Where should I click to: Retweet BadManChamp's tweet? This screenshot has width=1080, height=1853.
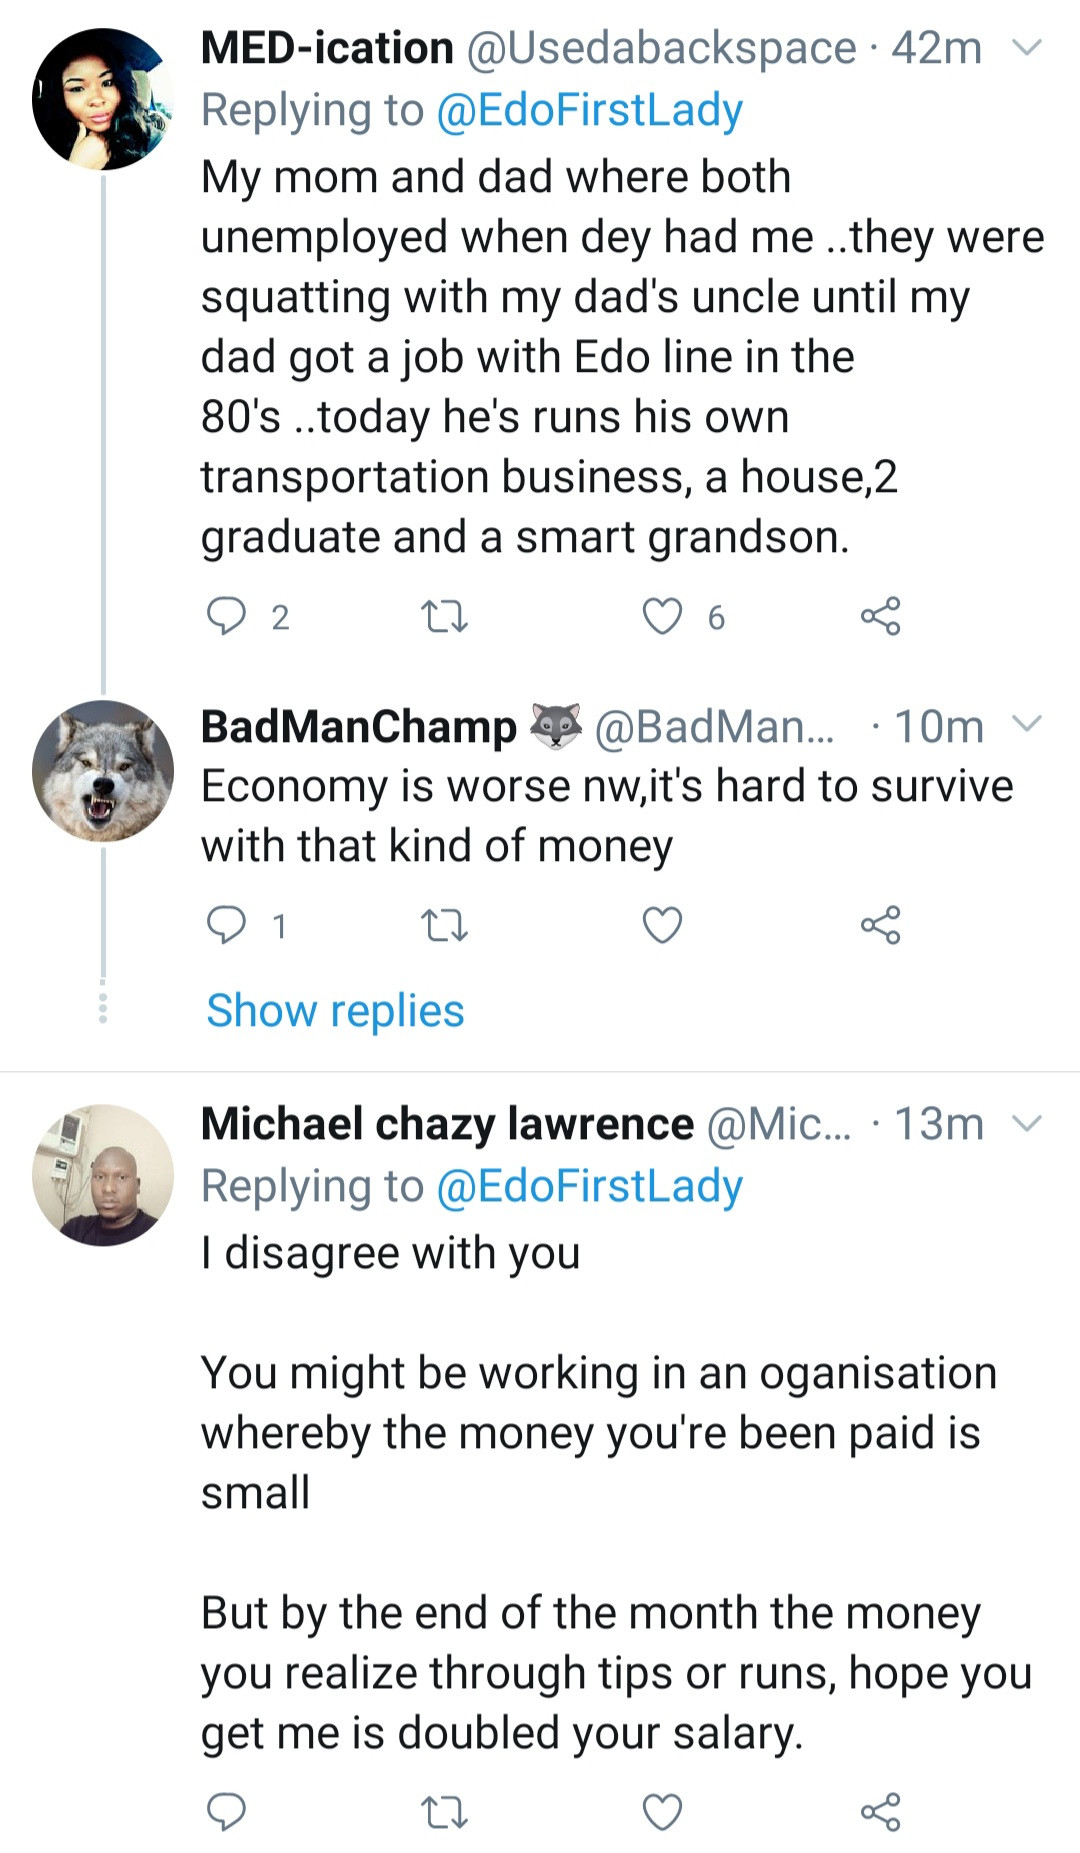point(444,926)
